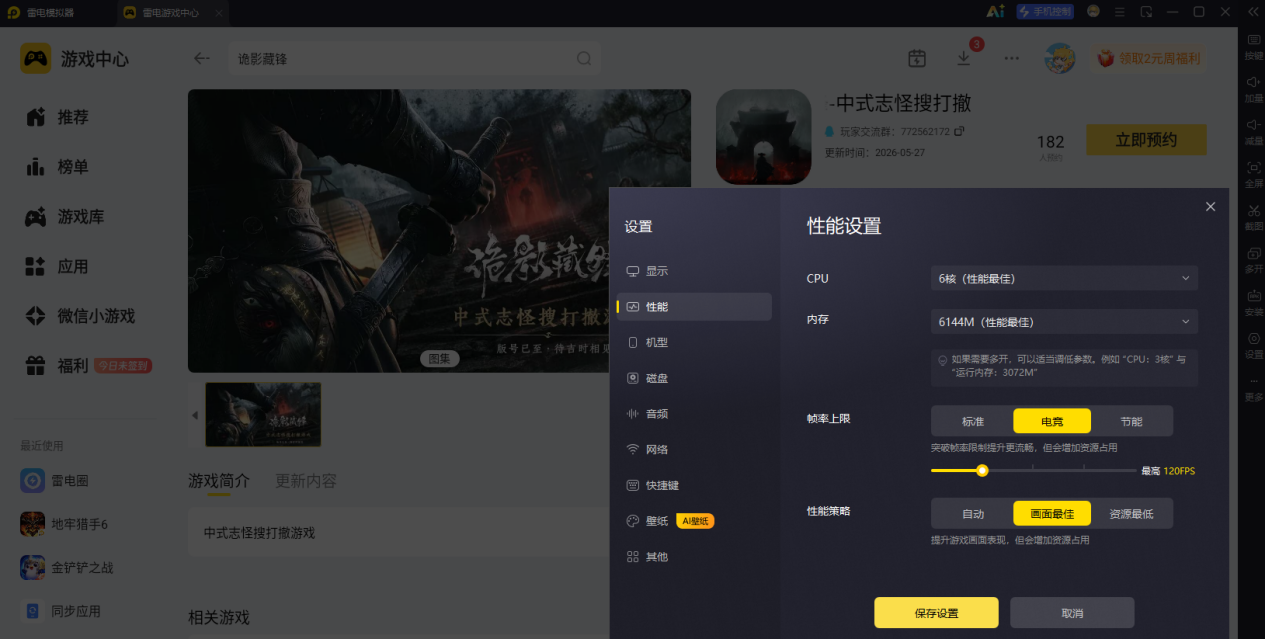Open the three-dot more options menu
This screenshot has width=1265, height=639.
point(1012,58)
